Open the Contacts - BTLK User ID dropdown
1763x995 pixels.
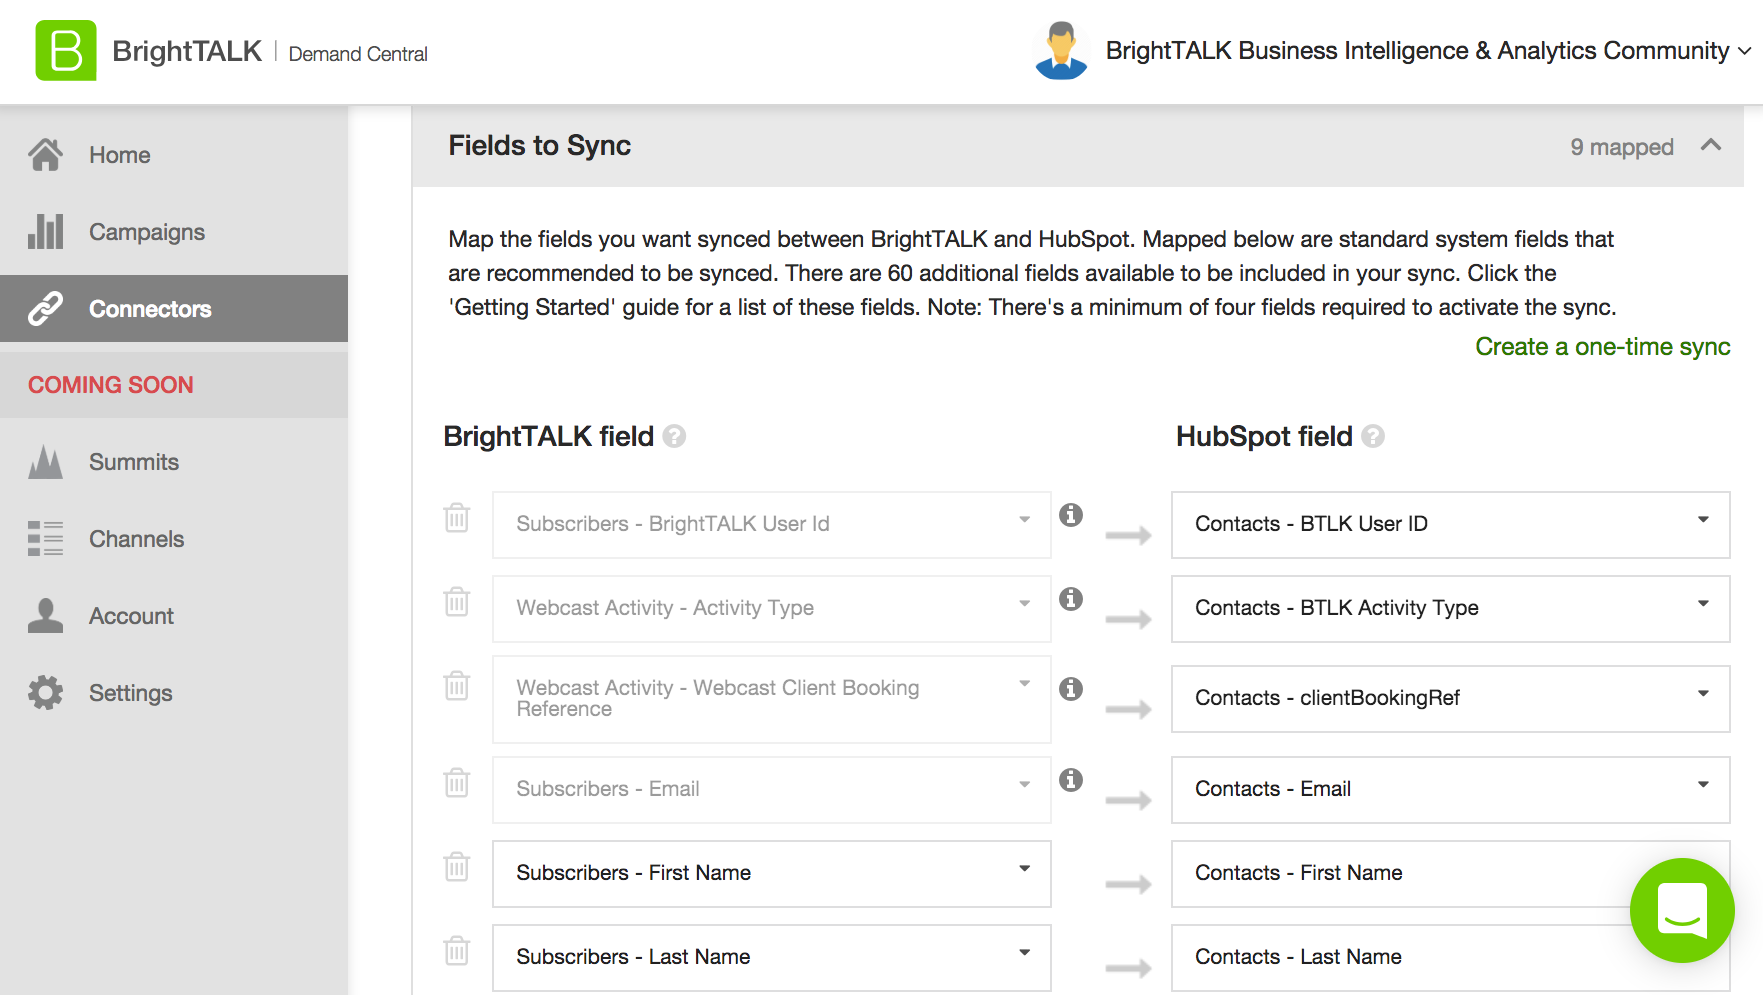[1450, 524]
